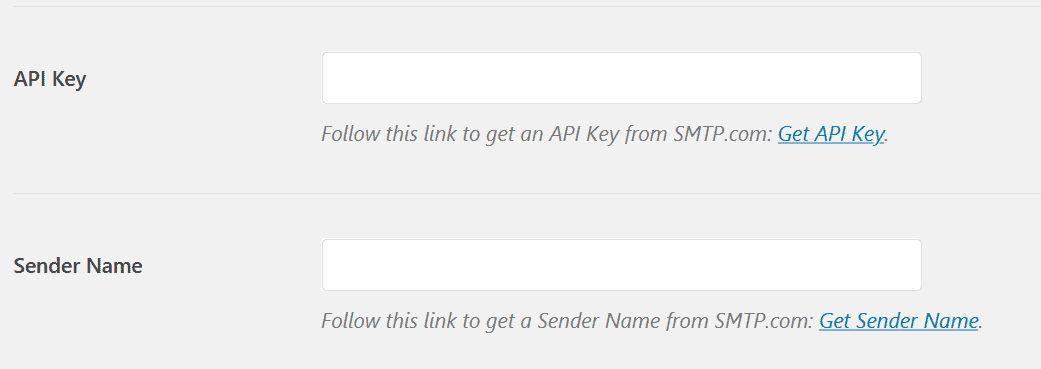This screenshot has width=1041, height=369.
Task: Click the underlined blue text under Sender Name field
Action: click(x=898, y=321)
